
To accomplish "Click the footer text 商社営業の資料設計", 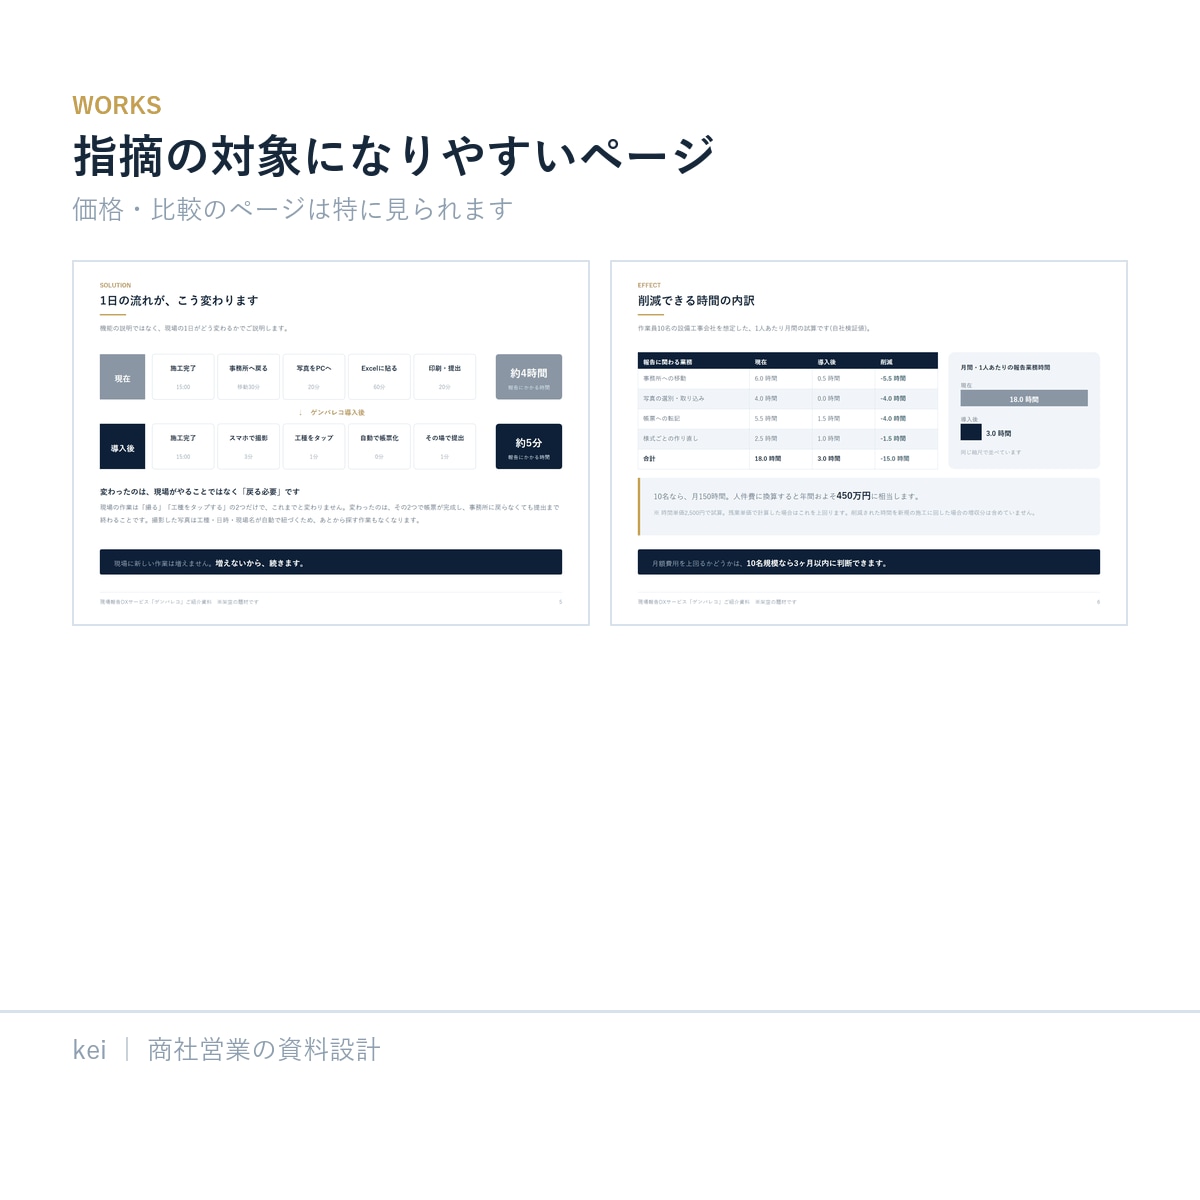I will pyautogui.click(x=264, y=1049).
